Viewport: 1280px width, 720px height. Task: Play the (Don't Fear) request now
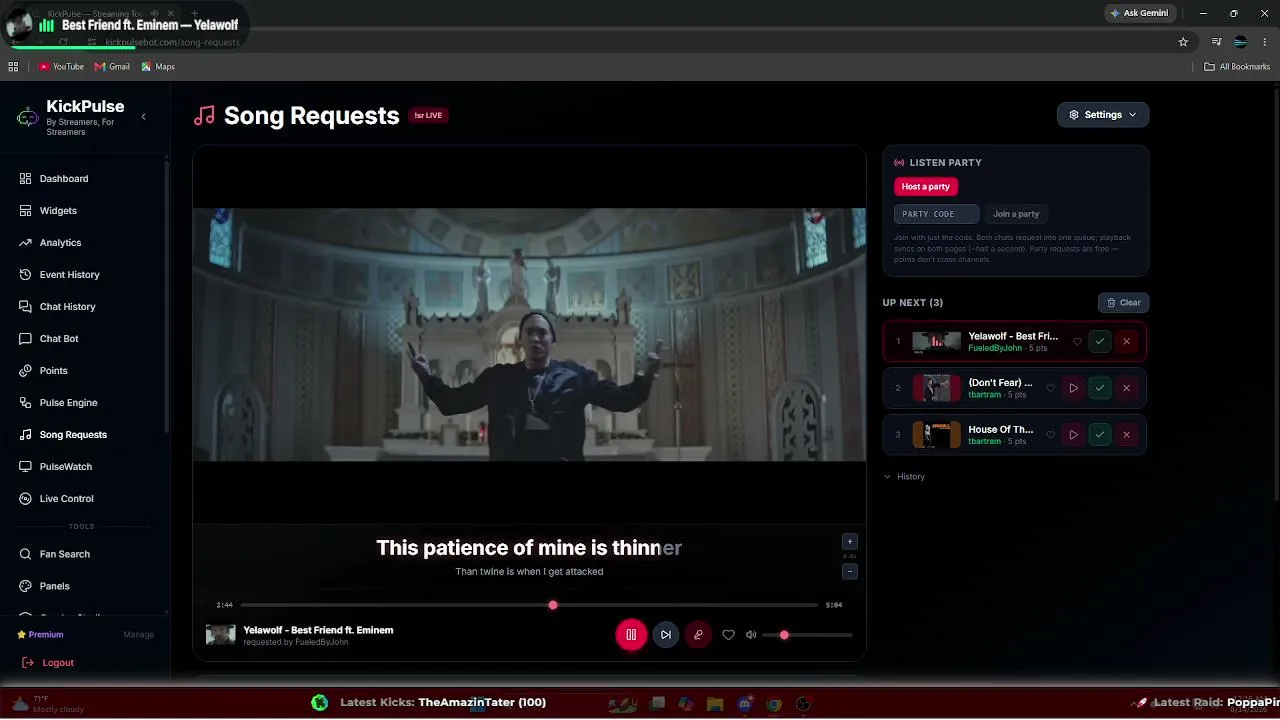coord(1073,388)
